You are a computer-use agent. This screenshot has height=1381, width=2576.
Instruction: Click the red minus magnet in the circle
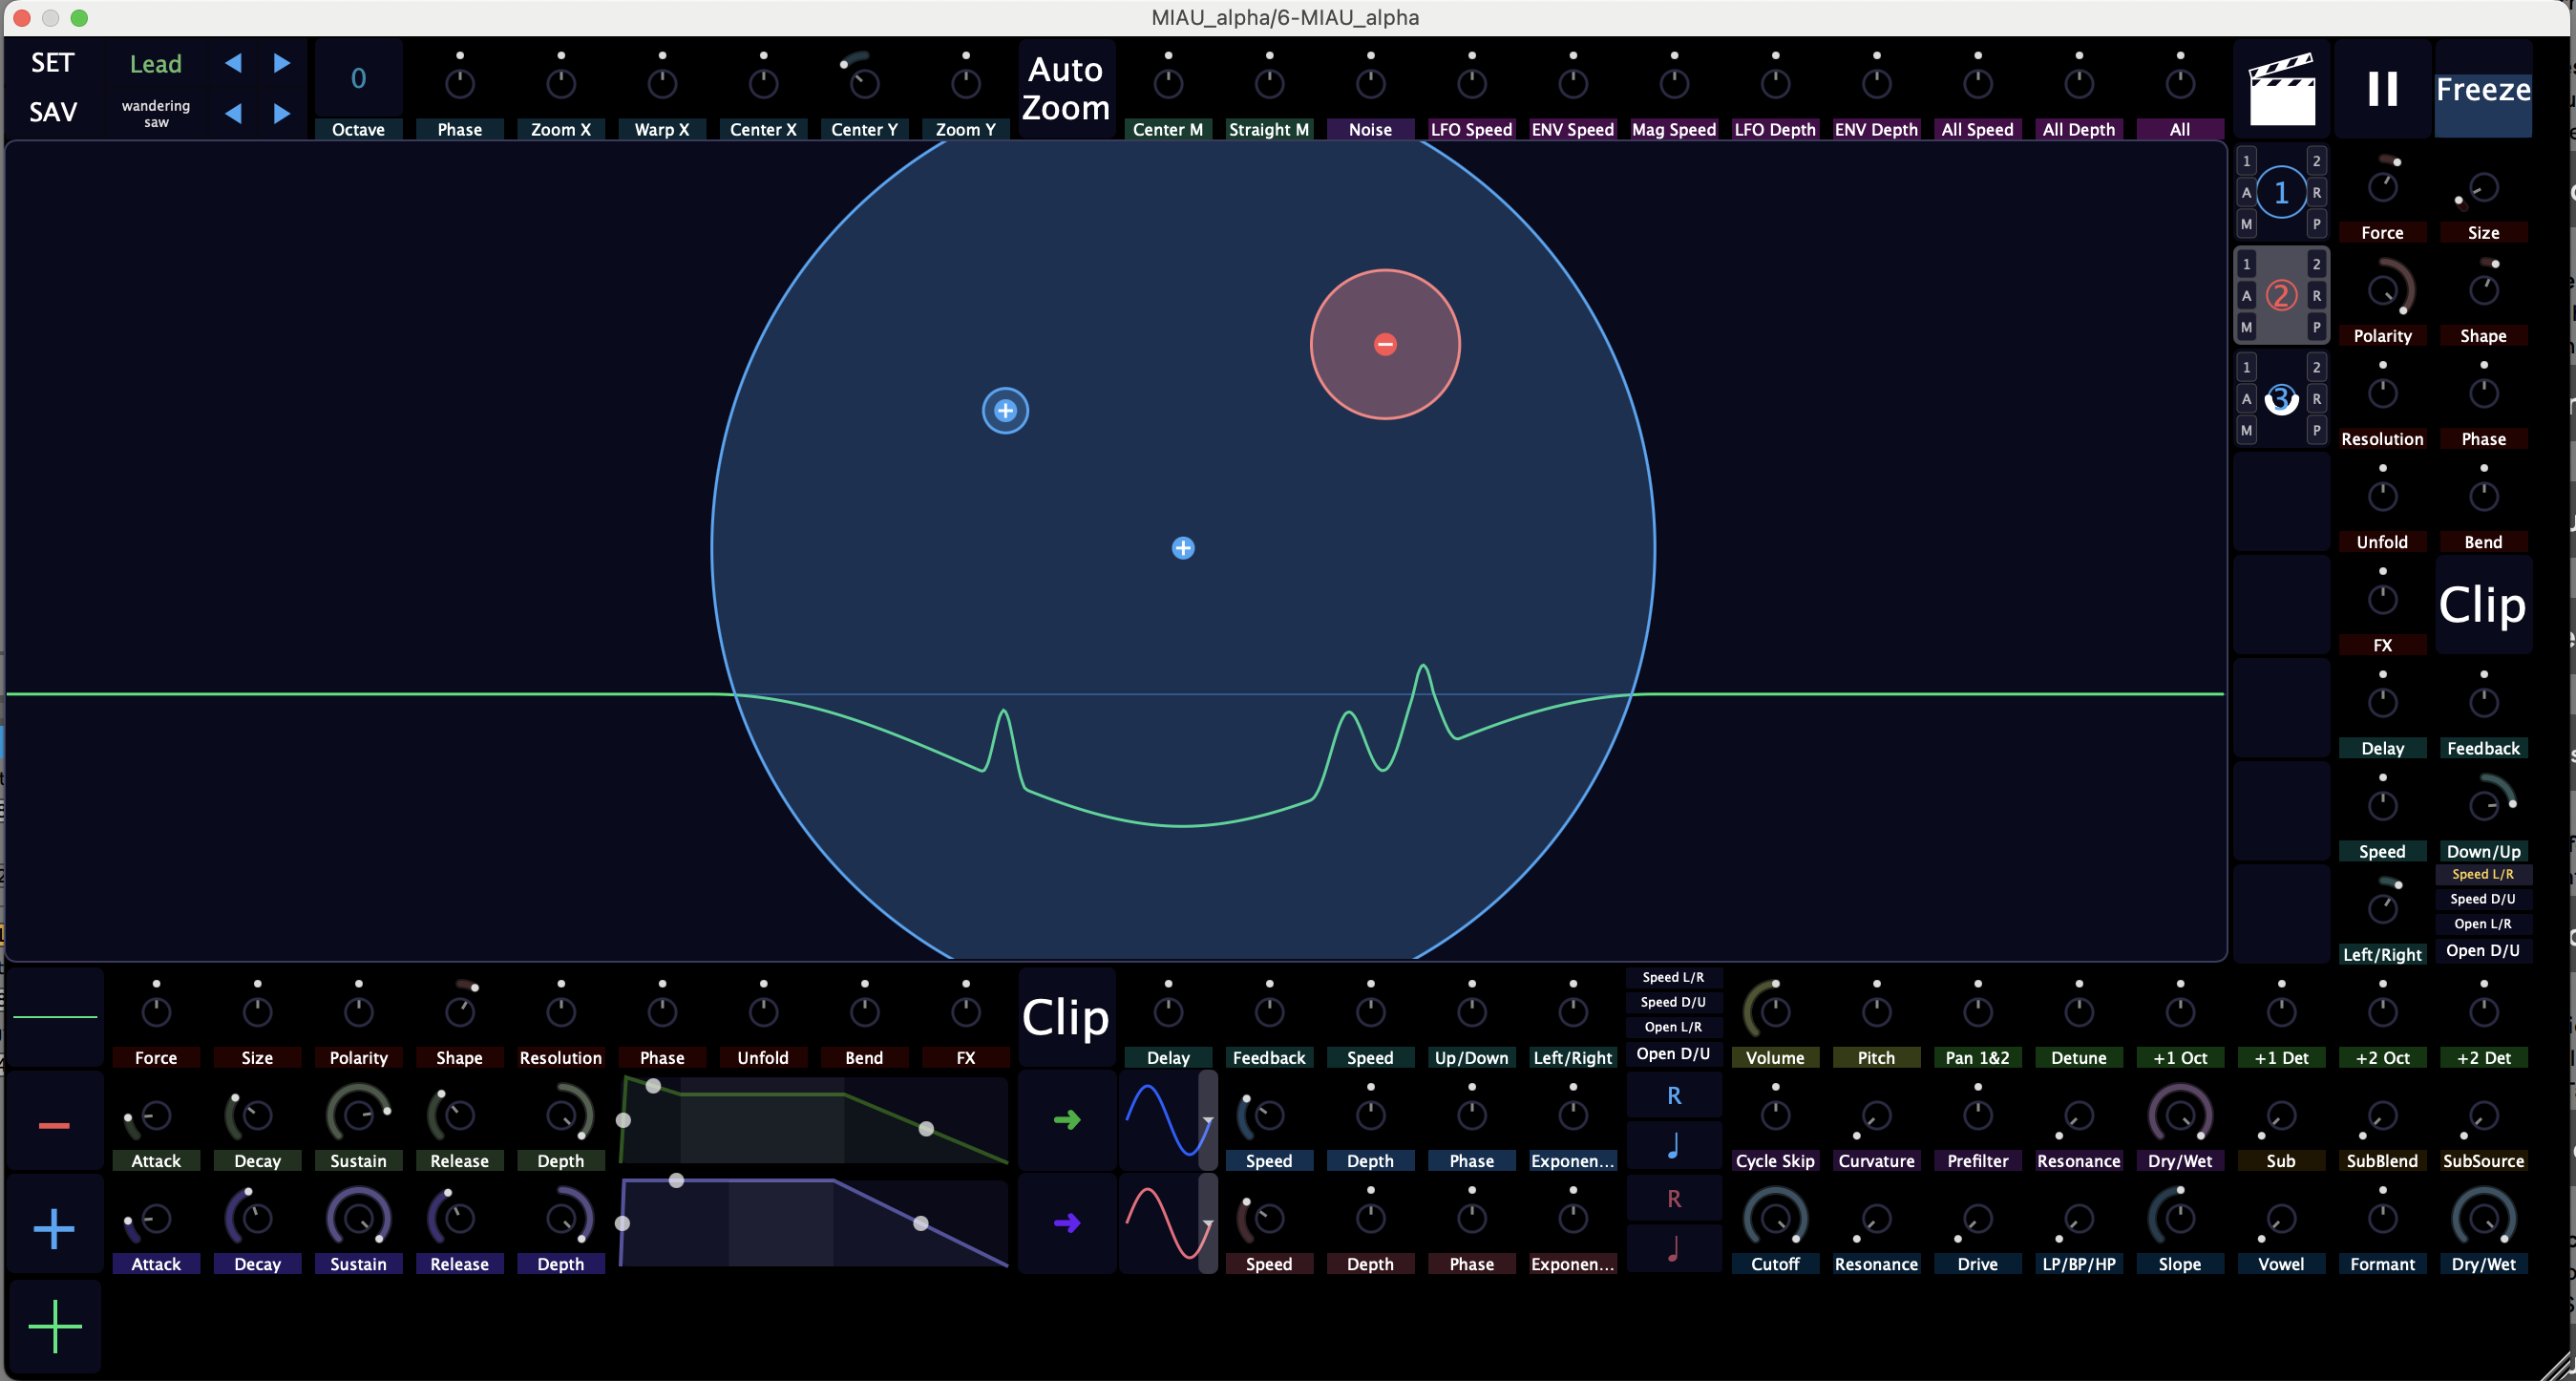click(1385, 344)
